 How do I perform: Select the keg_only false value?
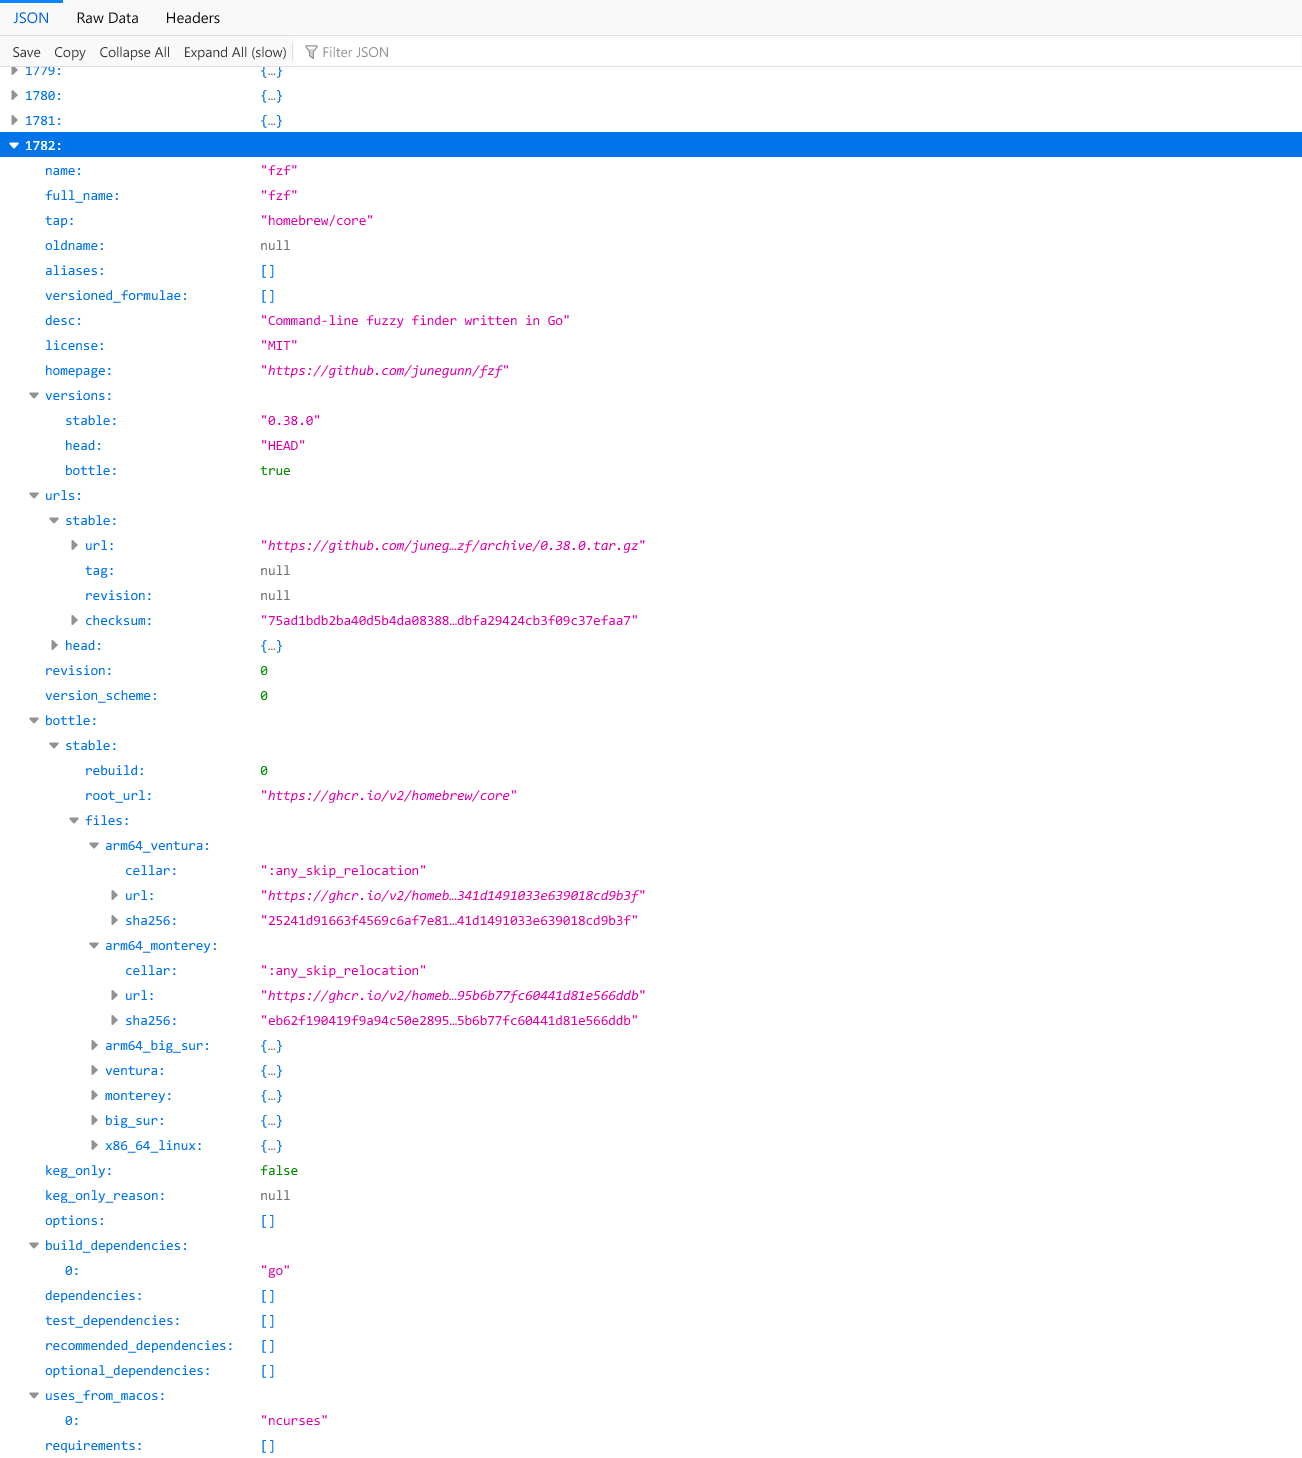click(279, 1170)
